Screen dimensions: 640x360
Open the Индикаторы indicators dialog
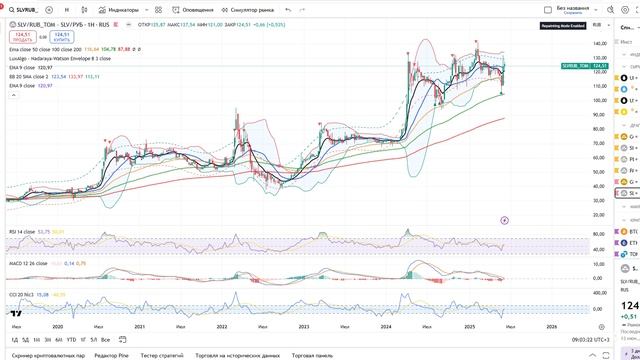(x=119, y=10)
